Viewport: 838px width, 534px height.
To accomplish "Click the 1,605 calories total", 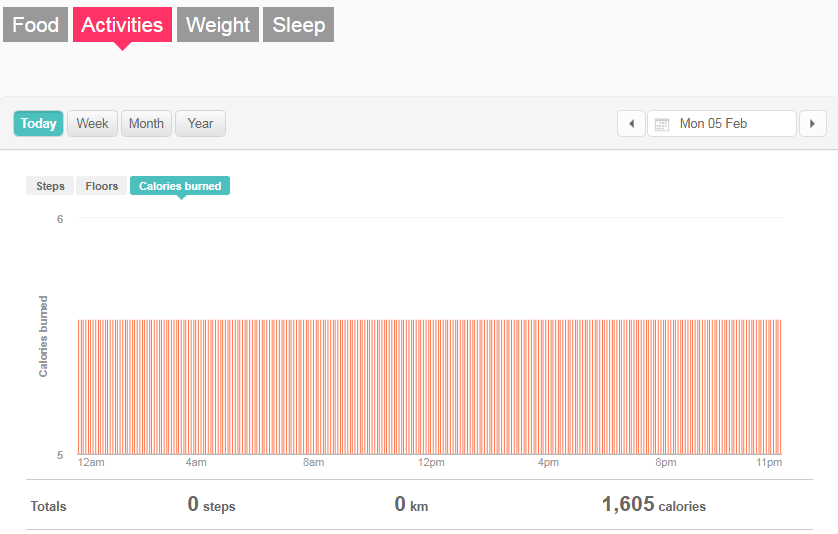I will pyautogui.click(x=653, y=505).
